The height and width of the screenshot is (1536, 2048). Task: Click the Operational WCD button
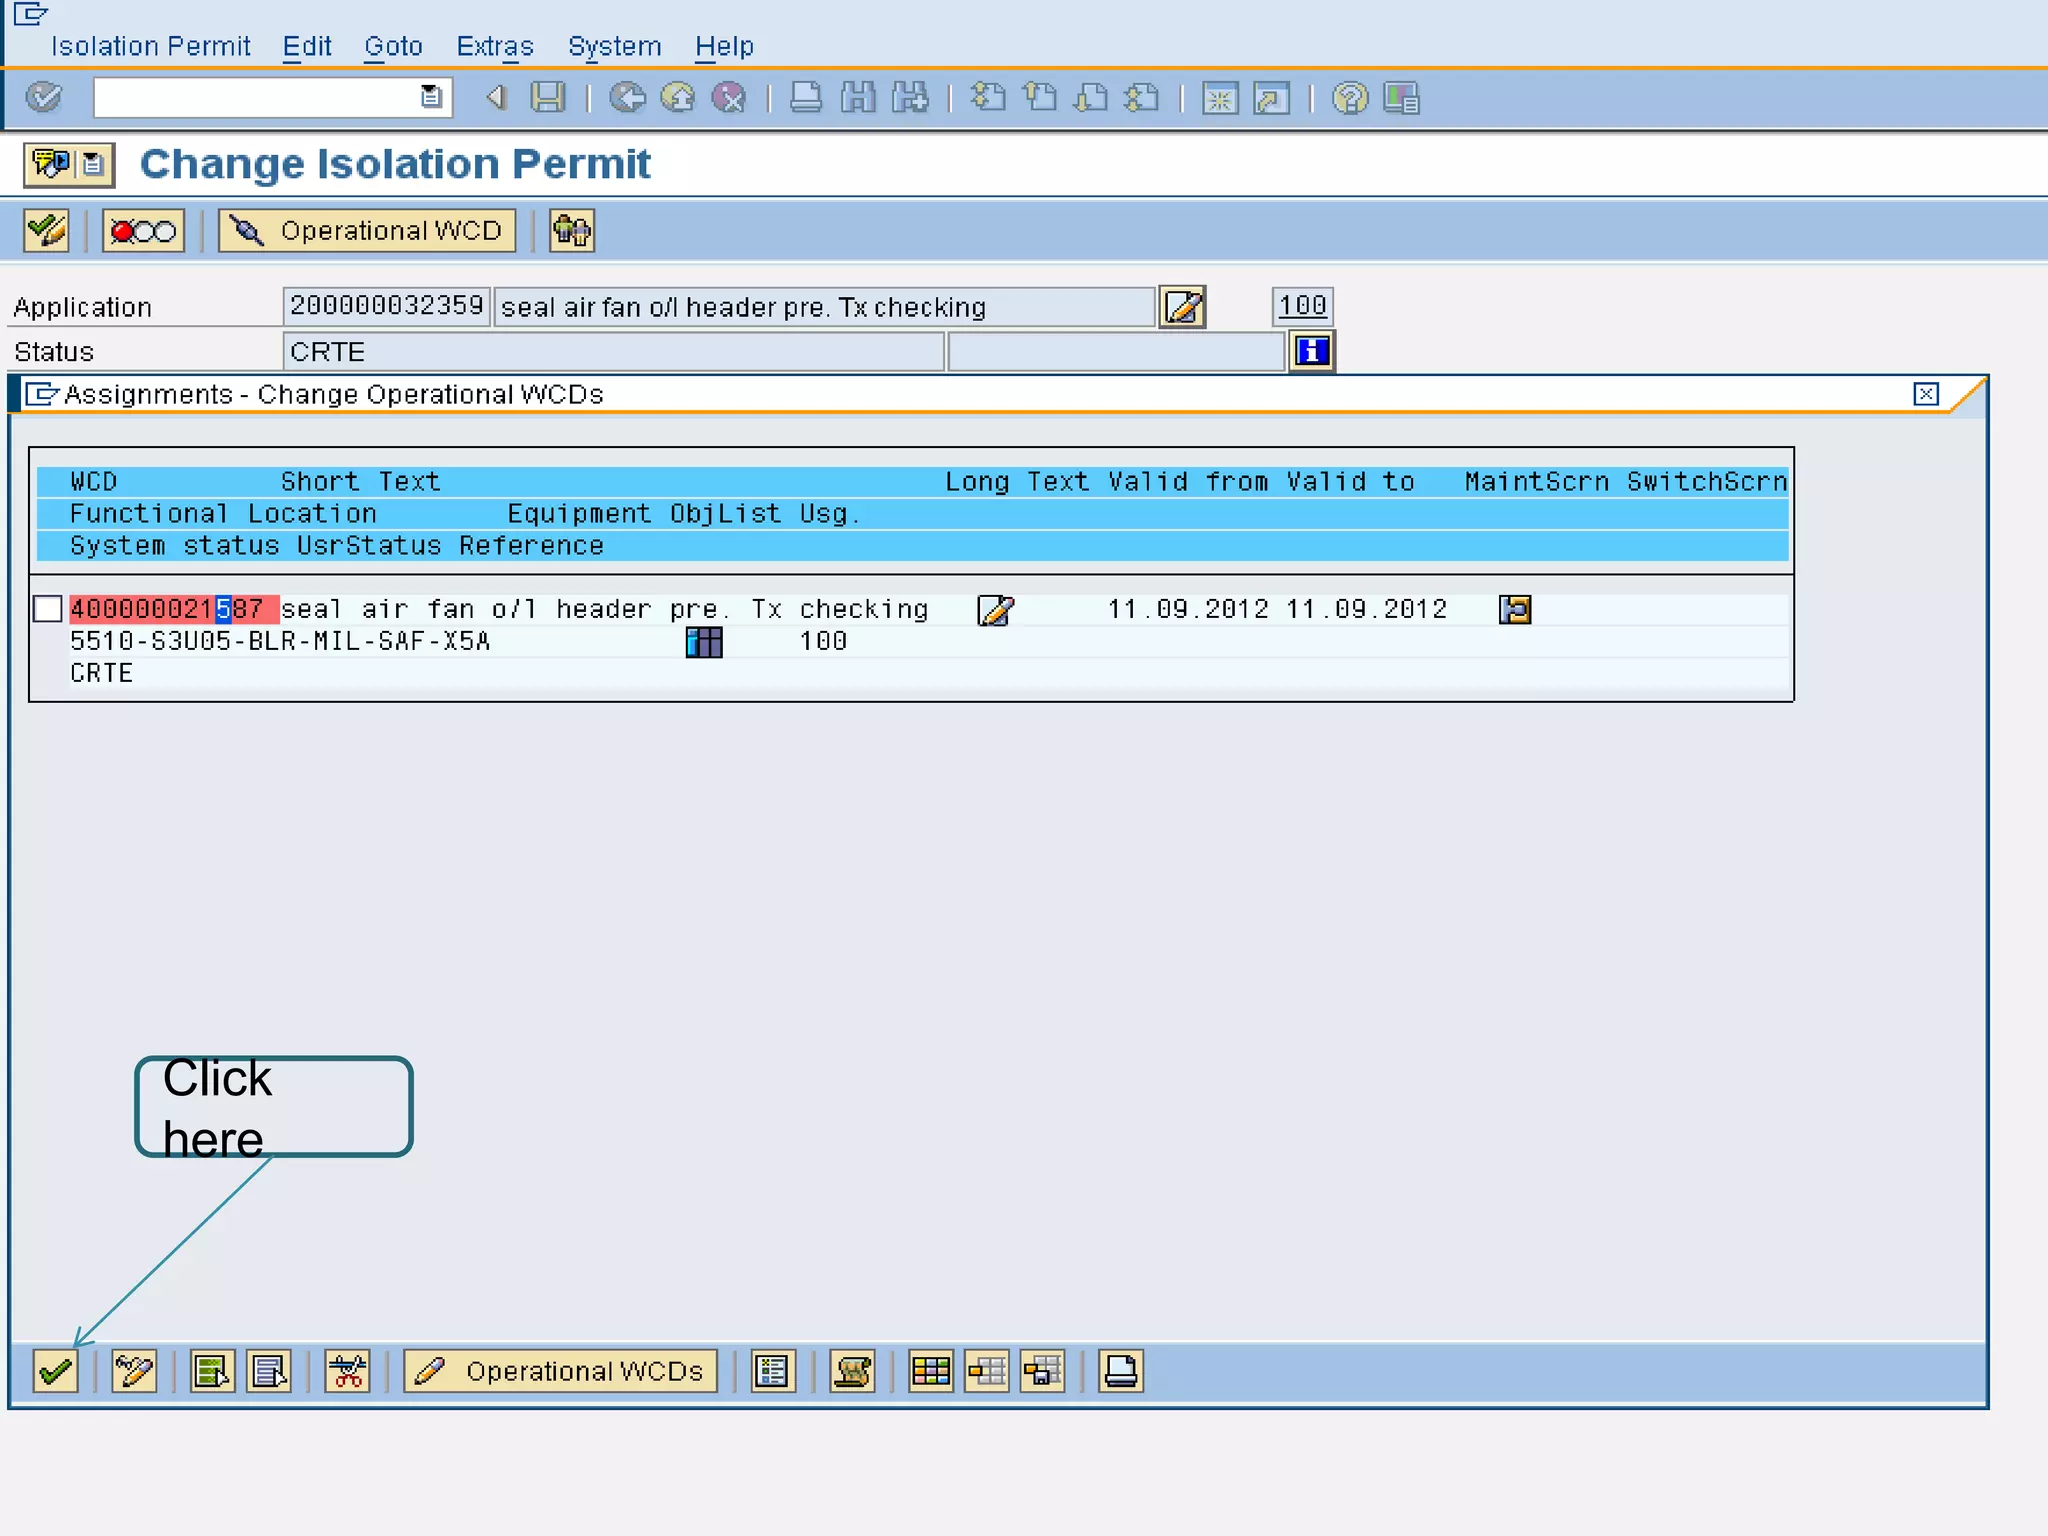coord(367,231)
